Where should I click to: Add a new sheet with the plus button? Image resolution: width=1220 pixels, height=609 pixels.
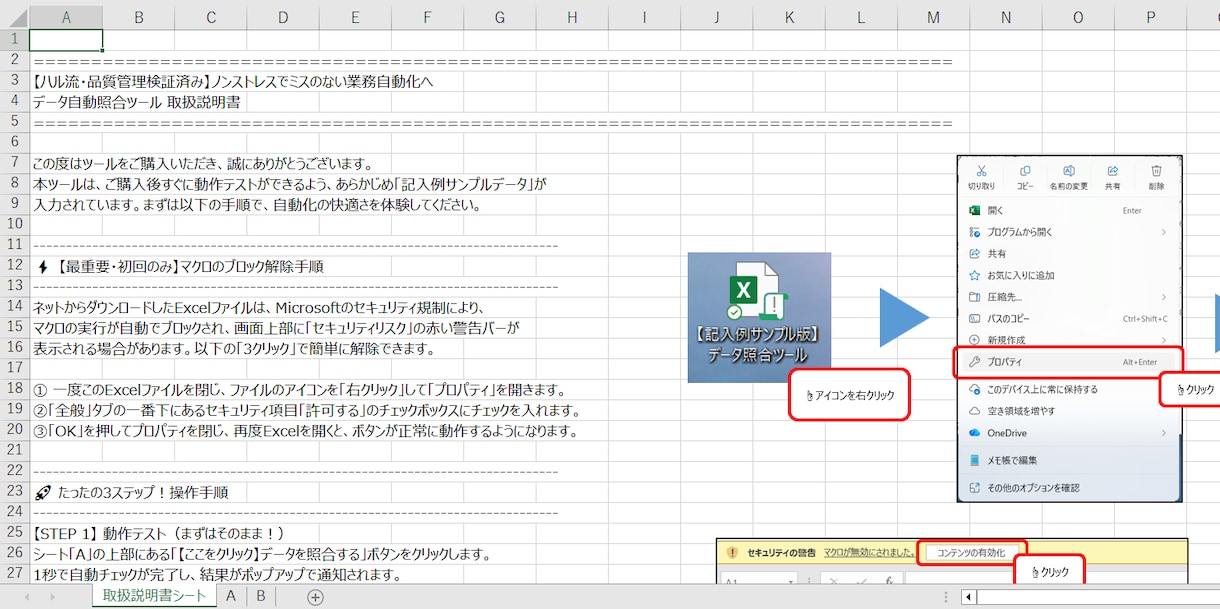coord(315,597)
